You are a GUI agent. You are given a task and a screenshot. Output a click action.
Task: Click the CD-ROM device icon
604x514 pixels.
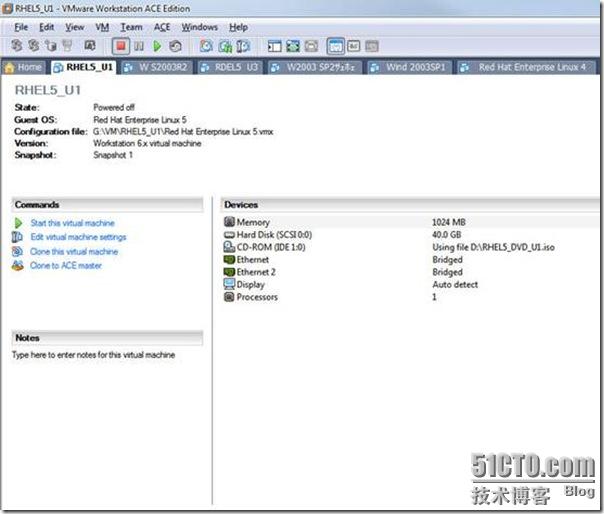[x=229, y=247]
